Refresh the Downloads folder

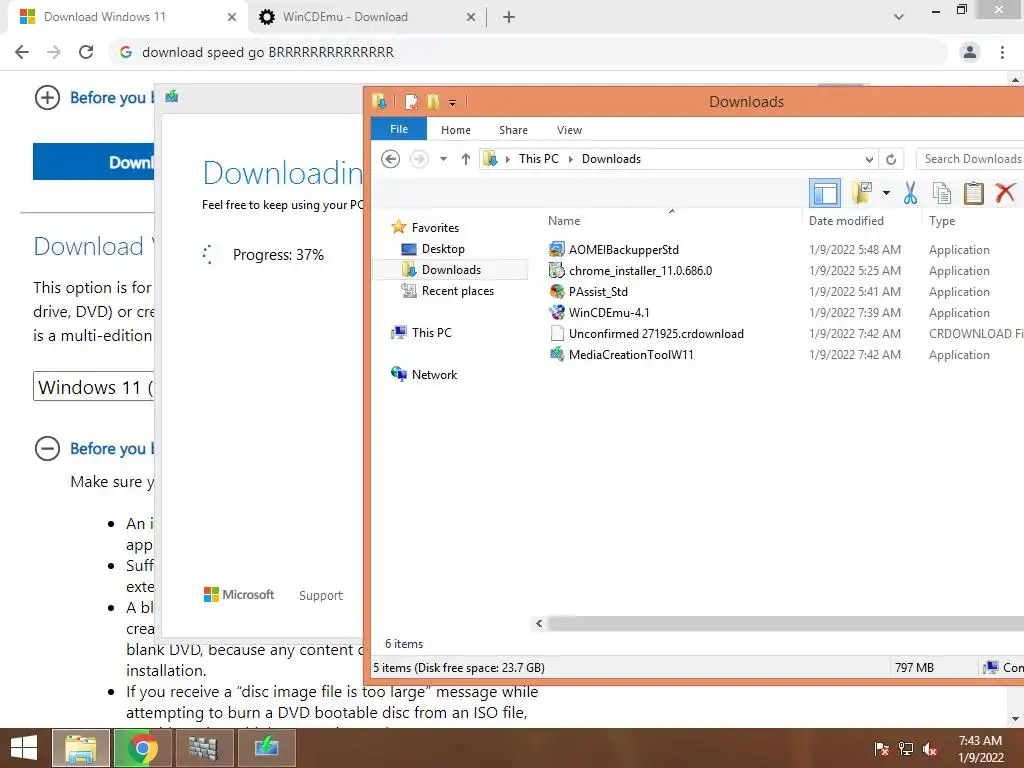[891, 159]
